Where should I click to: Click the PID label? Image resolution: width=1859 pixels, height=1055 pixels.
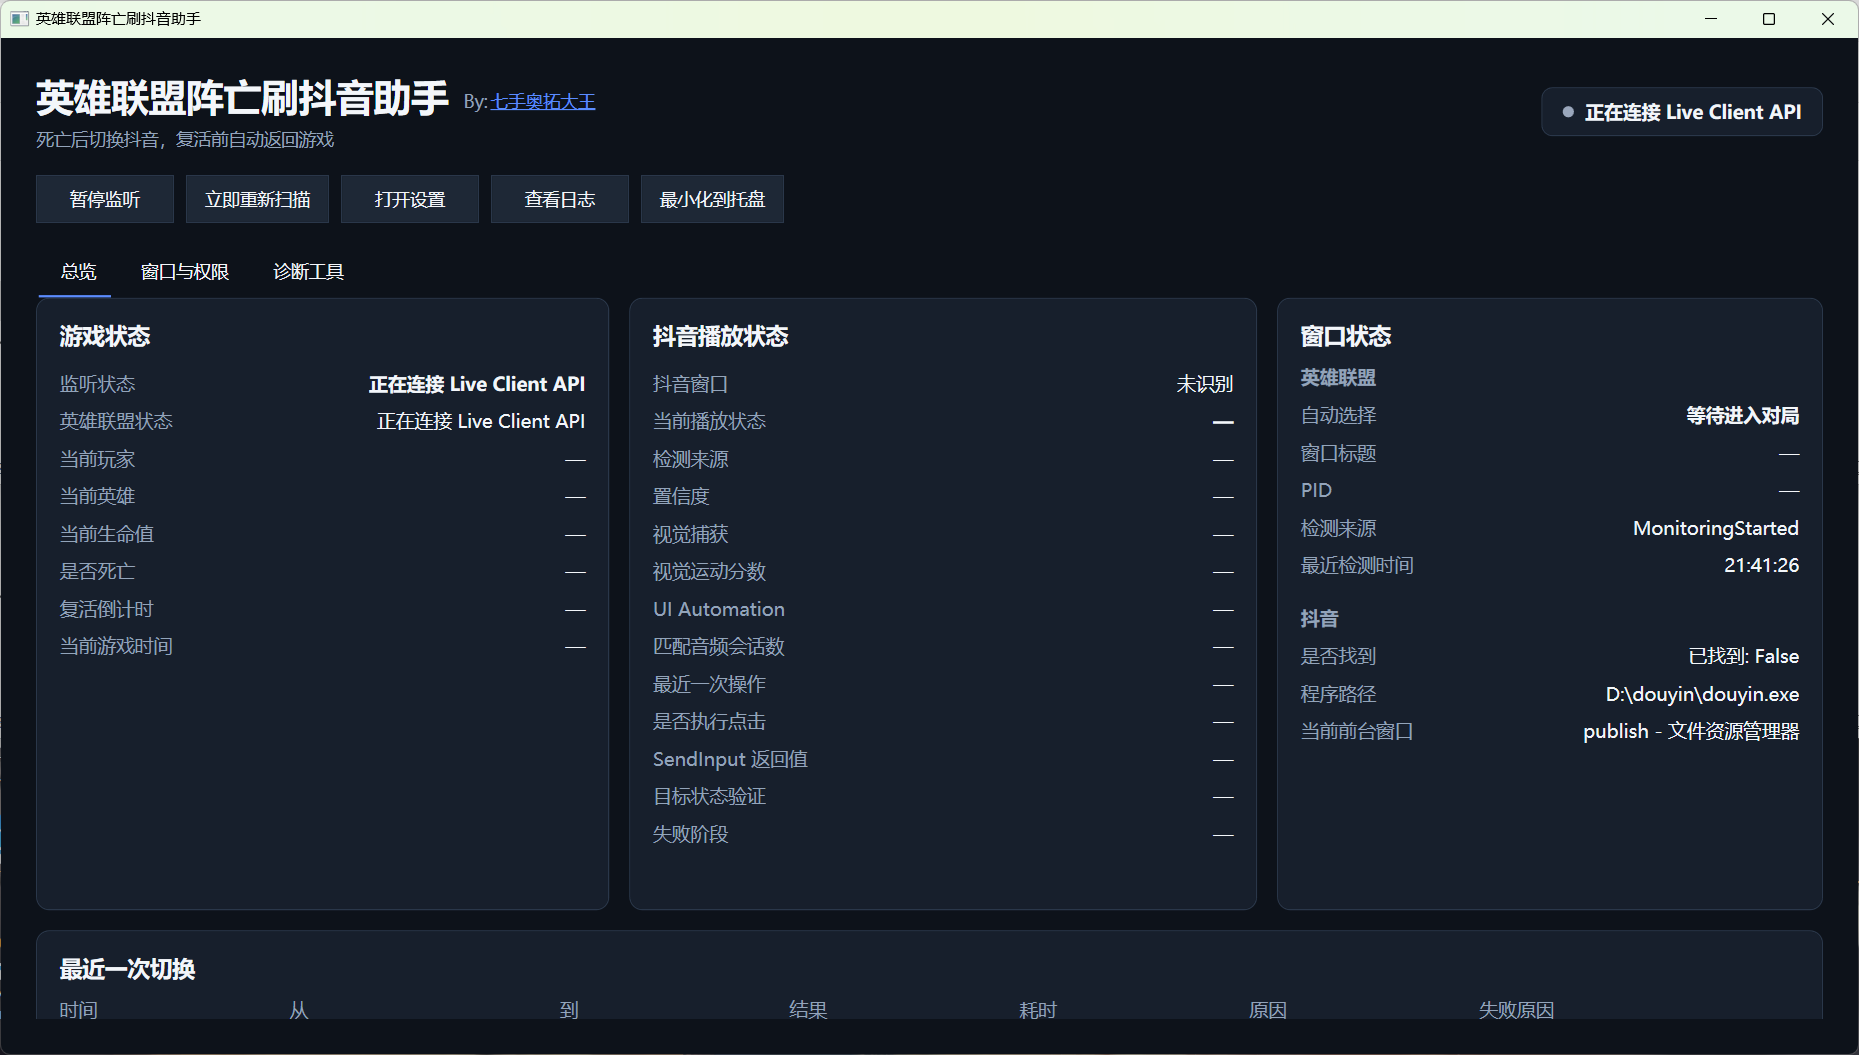point(1316,490)
